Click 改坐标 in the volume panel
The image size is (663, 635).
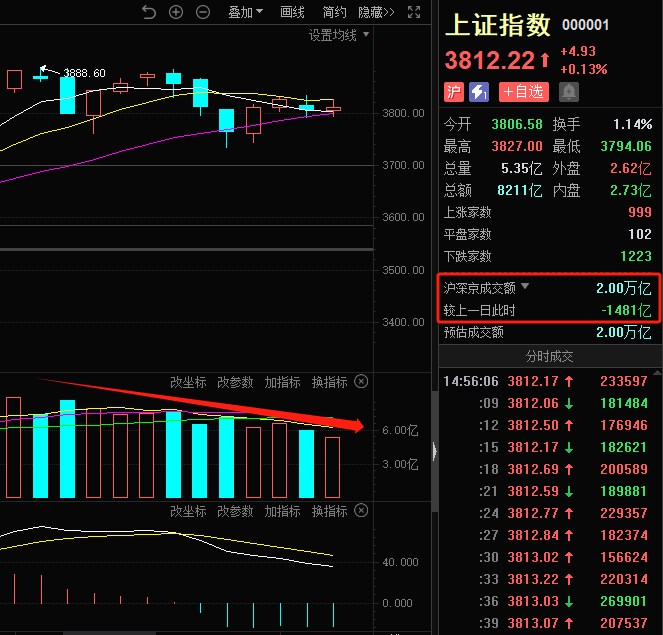pos(188,382)
